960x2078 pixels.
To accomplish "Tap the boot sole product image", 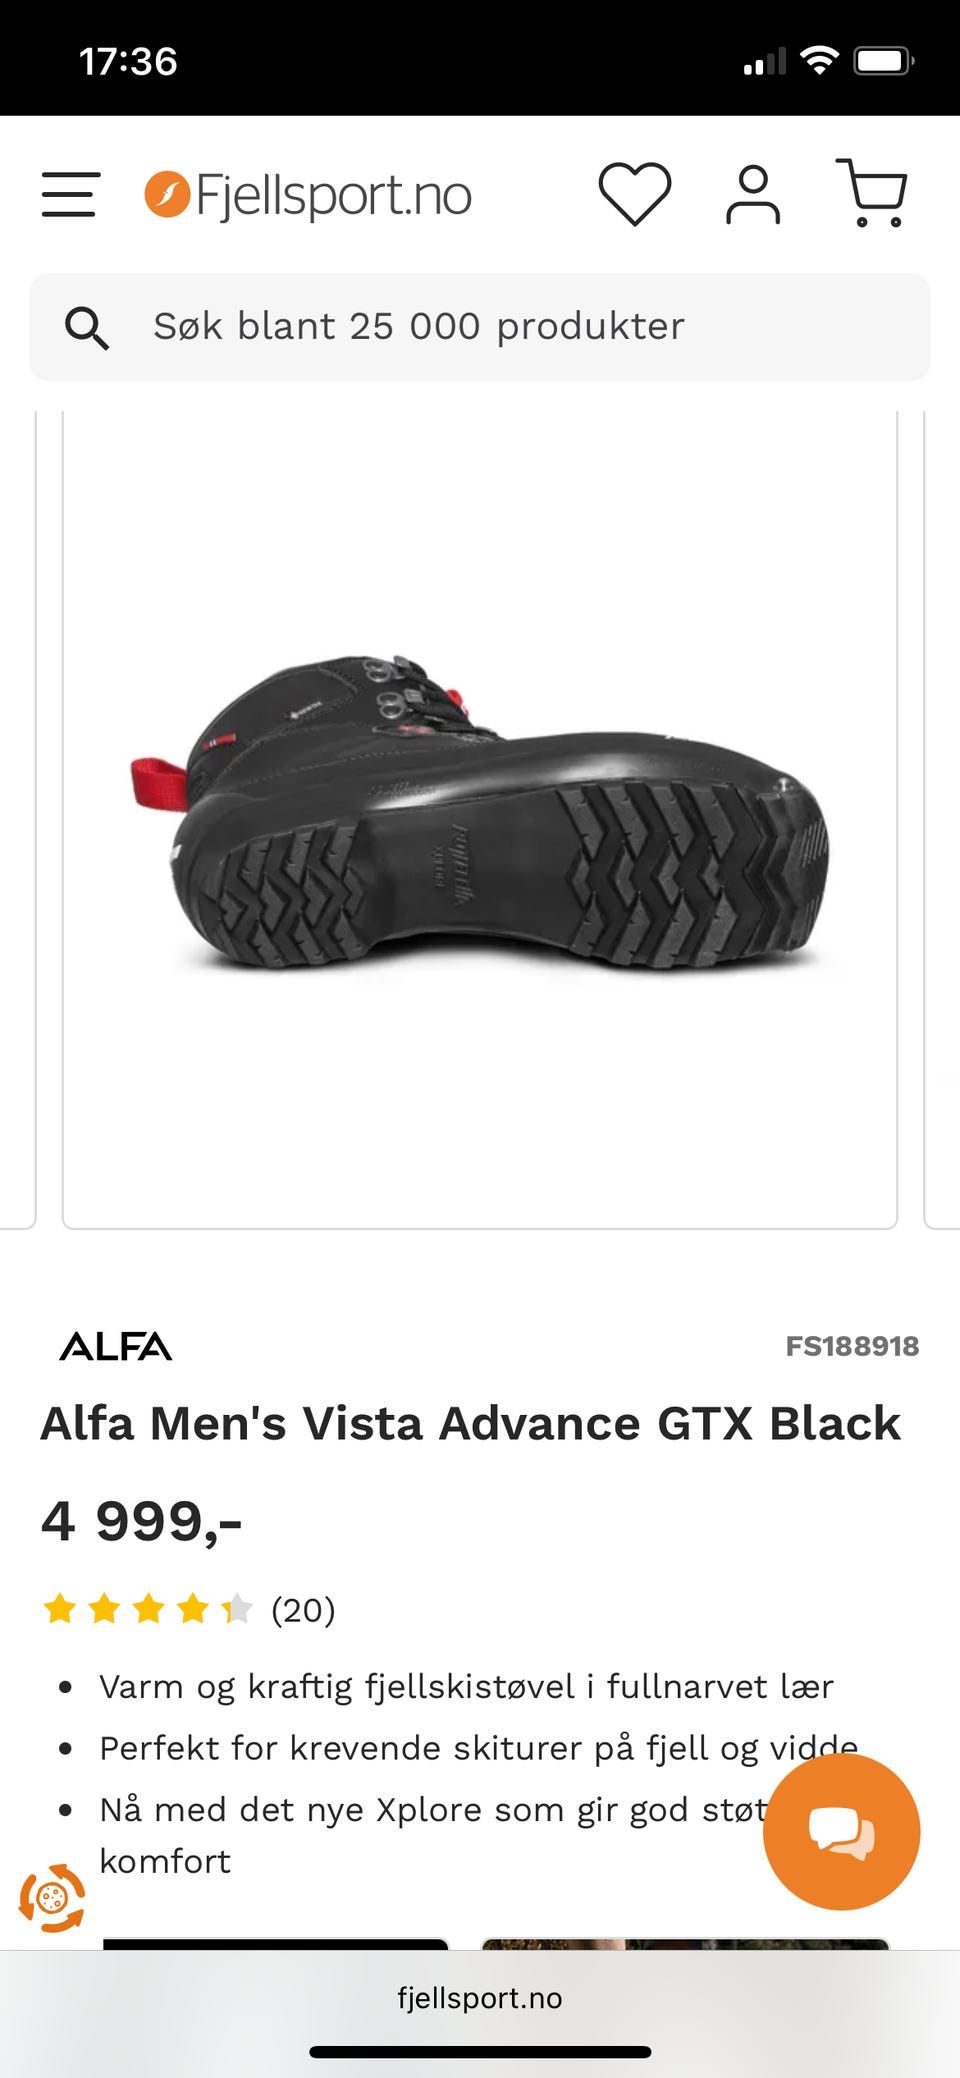I will tap(480, 815).
